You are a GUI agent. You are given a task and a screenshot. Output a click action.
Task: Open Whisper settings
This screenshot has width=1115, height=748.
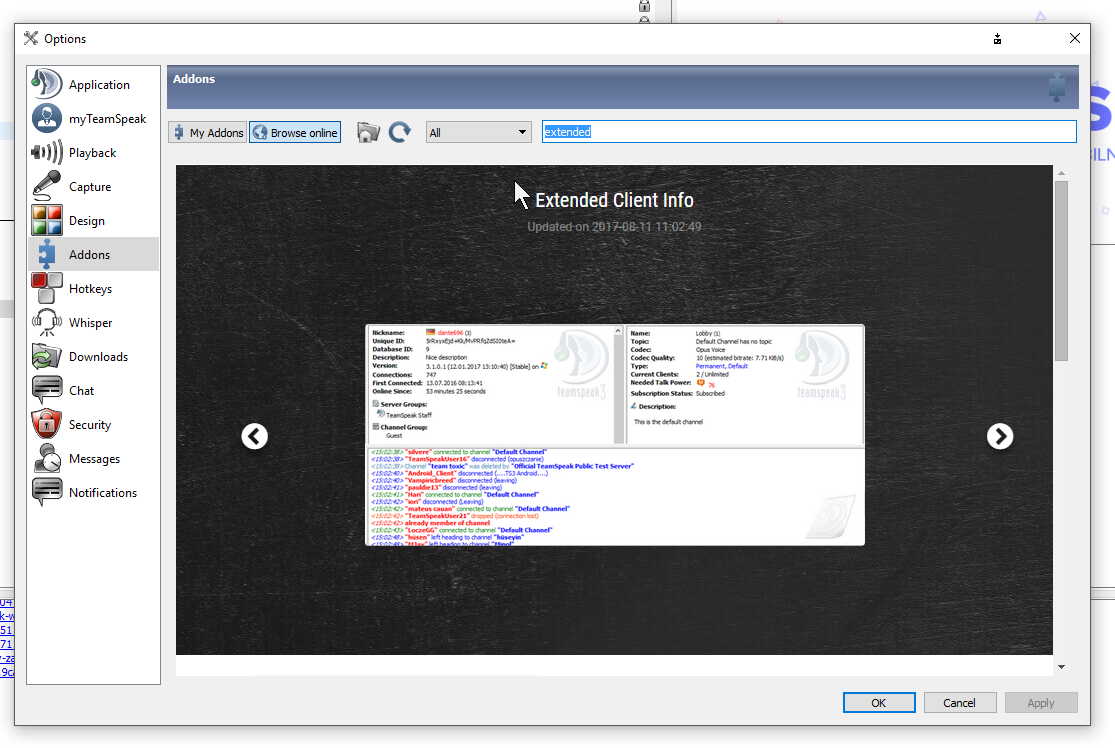pyautogui.click(x=92, y=323)
